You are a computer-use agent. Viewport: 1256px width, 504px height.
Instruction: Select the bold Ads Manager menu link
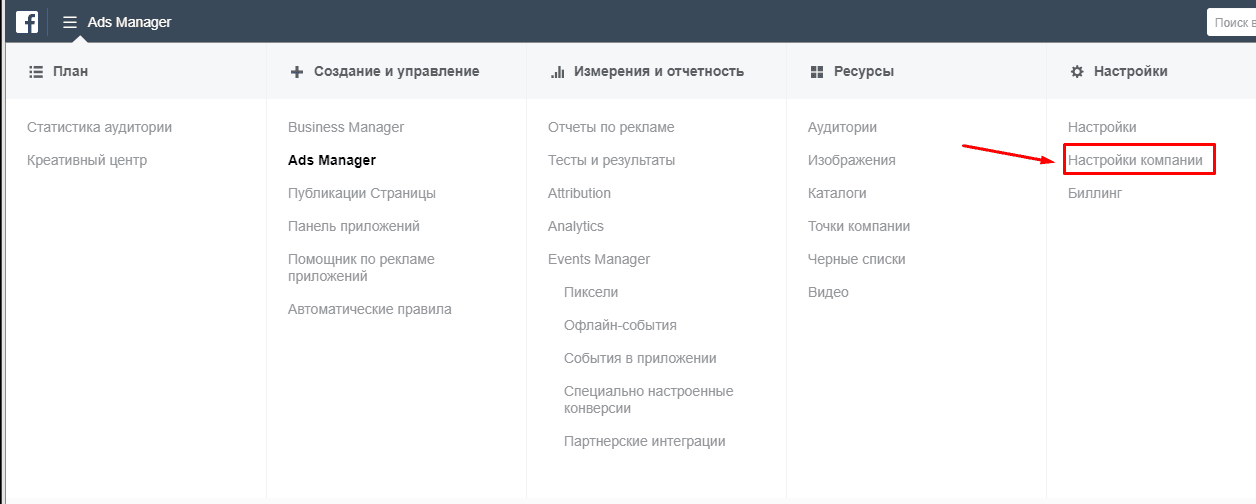click(x=332, y=160)
